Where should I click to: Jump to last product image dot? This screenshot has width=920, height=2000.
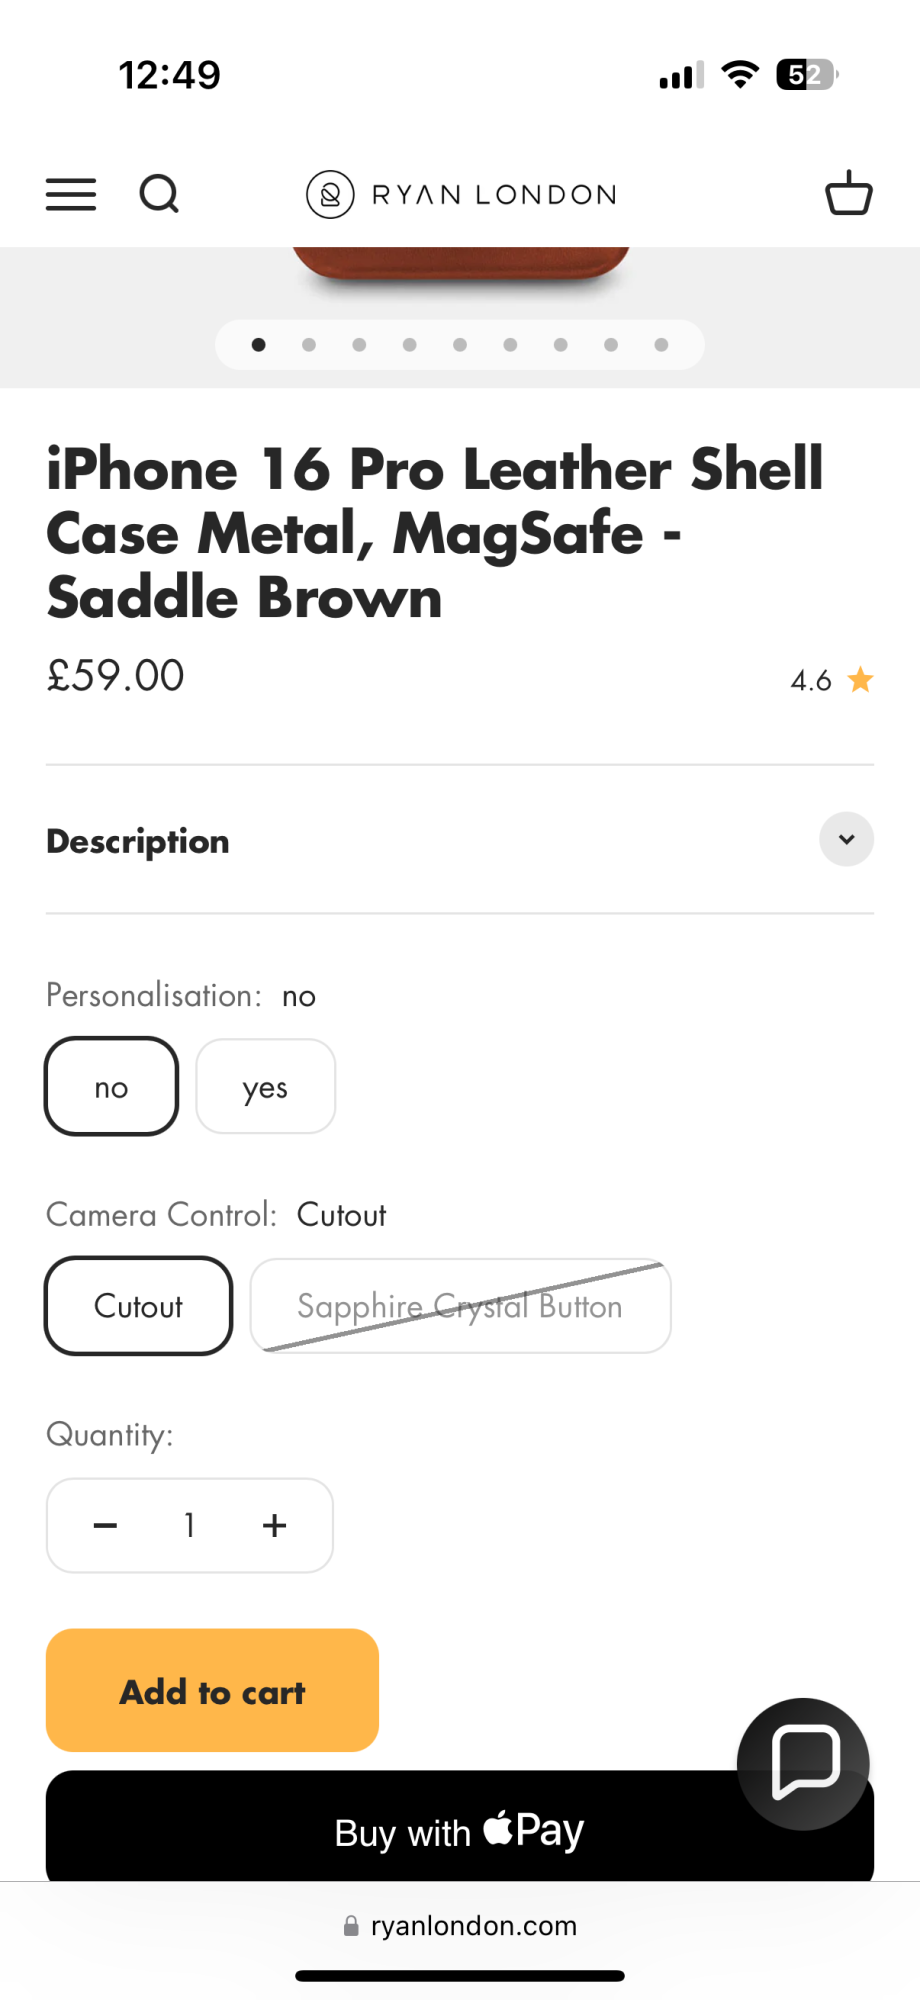click(661, 345)
